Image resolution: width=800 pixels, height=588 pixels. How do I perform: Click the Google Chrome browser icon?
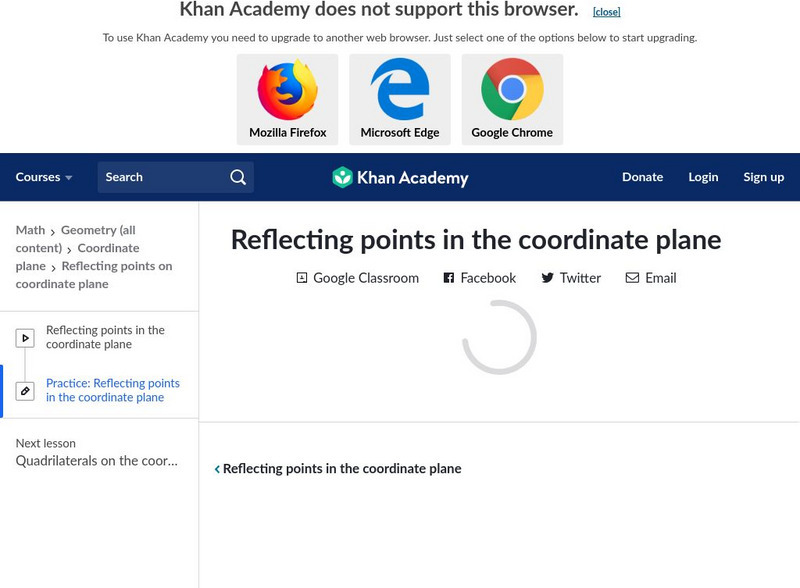pyautogui.click(x=512, y=90)
